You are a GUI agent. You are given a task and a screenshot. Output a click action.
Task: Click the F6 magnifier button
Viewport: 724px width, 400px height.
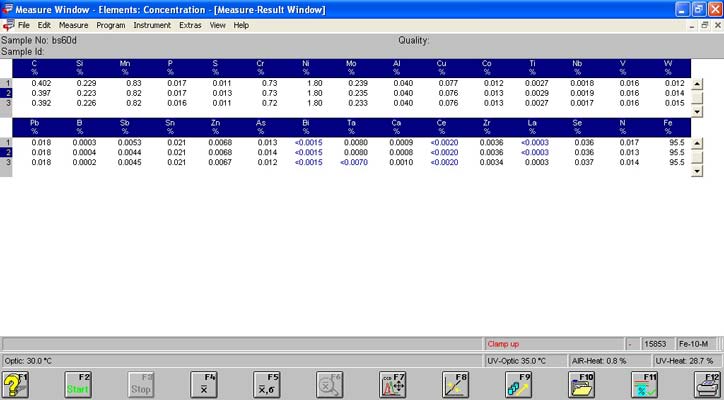(330, 384)
